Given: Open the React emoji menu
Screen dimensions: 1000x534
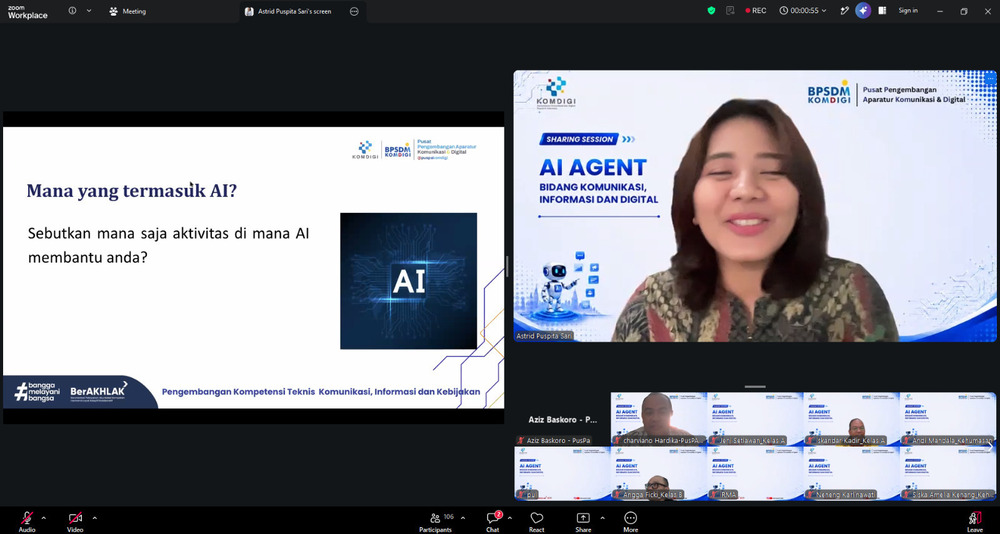Looking at the screenshot, I should click(536, 521).
